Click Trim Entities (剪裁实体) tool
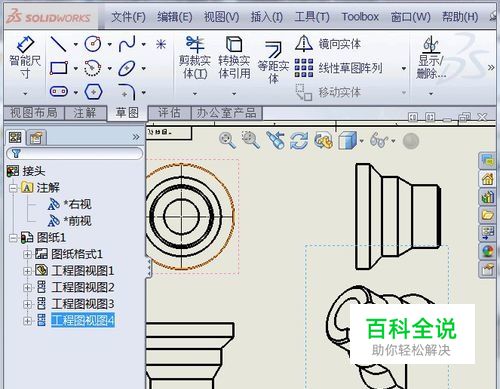This screenshot has height=389, width=500. click(195, 58)
